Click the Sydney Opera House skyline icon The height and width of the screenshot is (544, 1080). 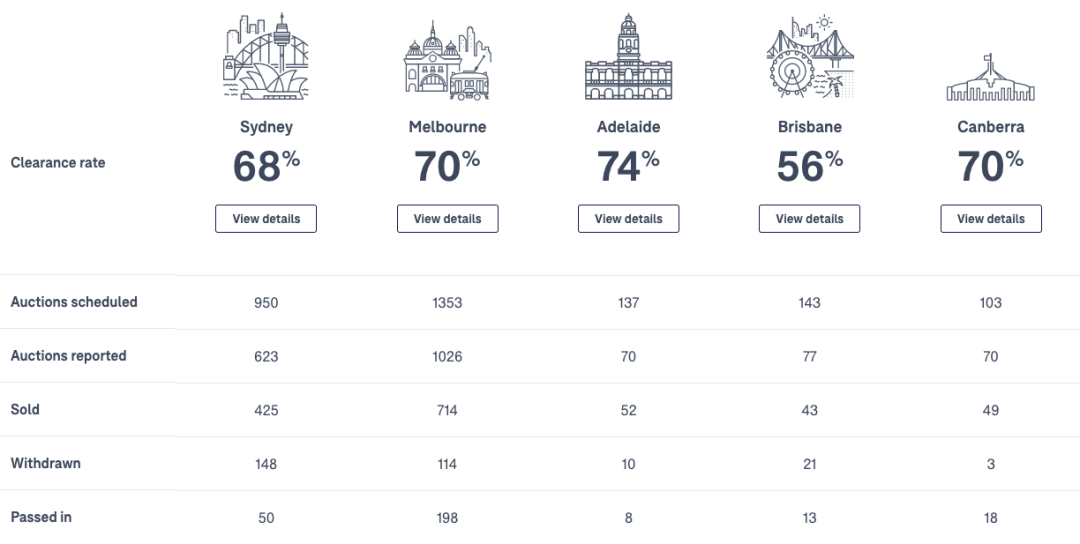click(x=266, y=56)
